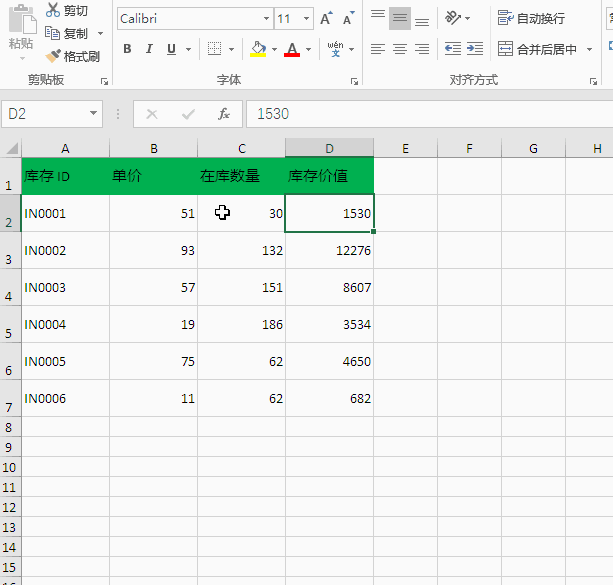Toggle Bold formatting

pos(127,49)
